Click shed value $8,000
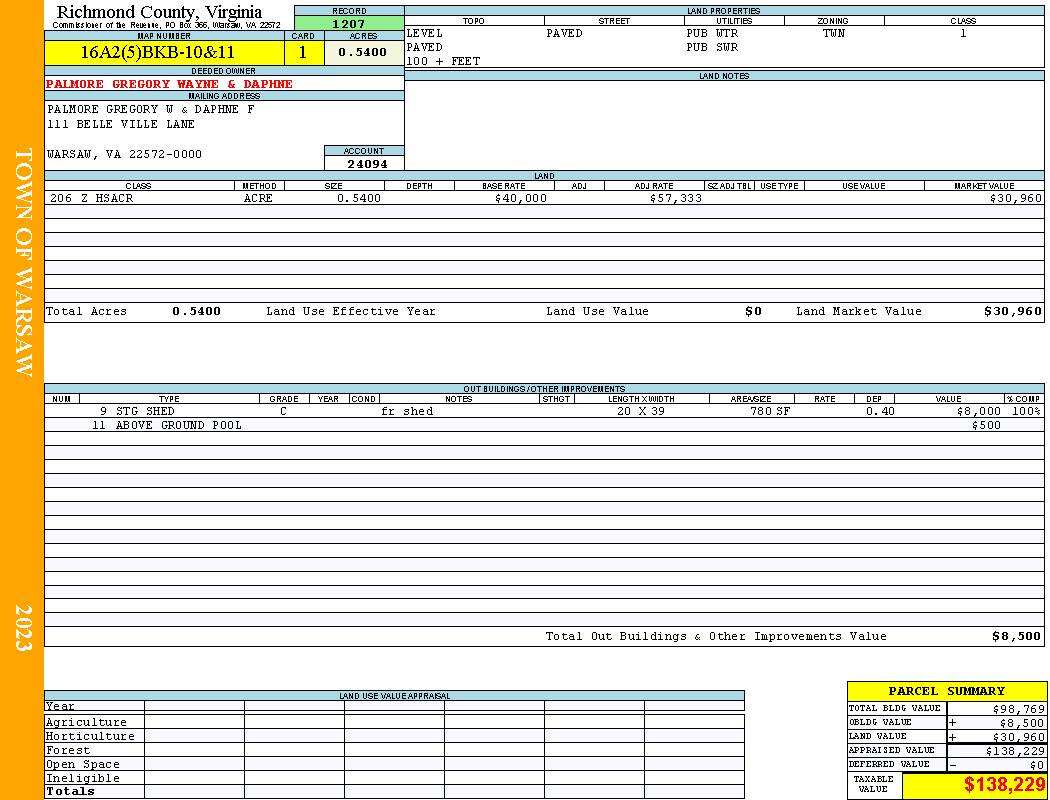Image resolution: width=1050 pixels, height=800 pixels. tap(979, 412)
